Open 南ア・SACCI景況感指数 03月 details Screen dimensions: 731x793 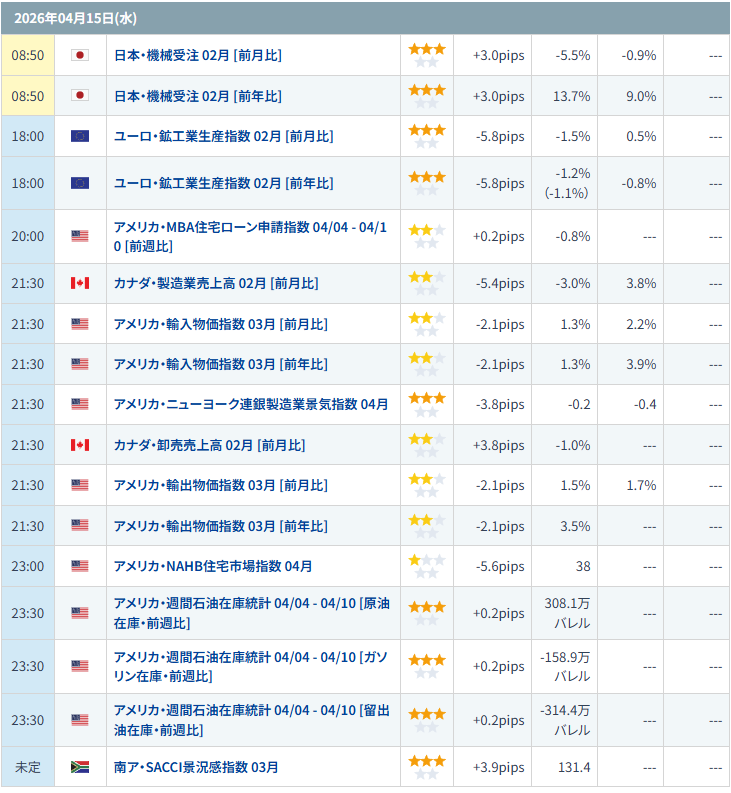pos(196,767)
